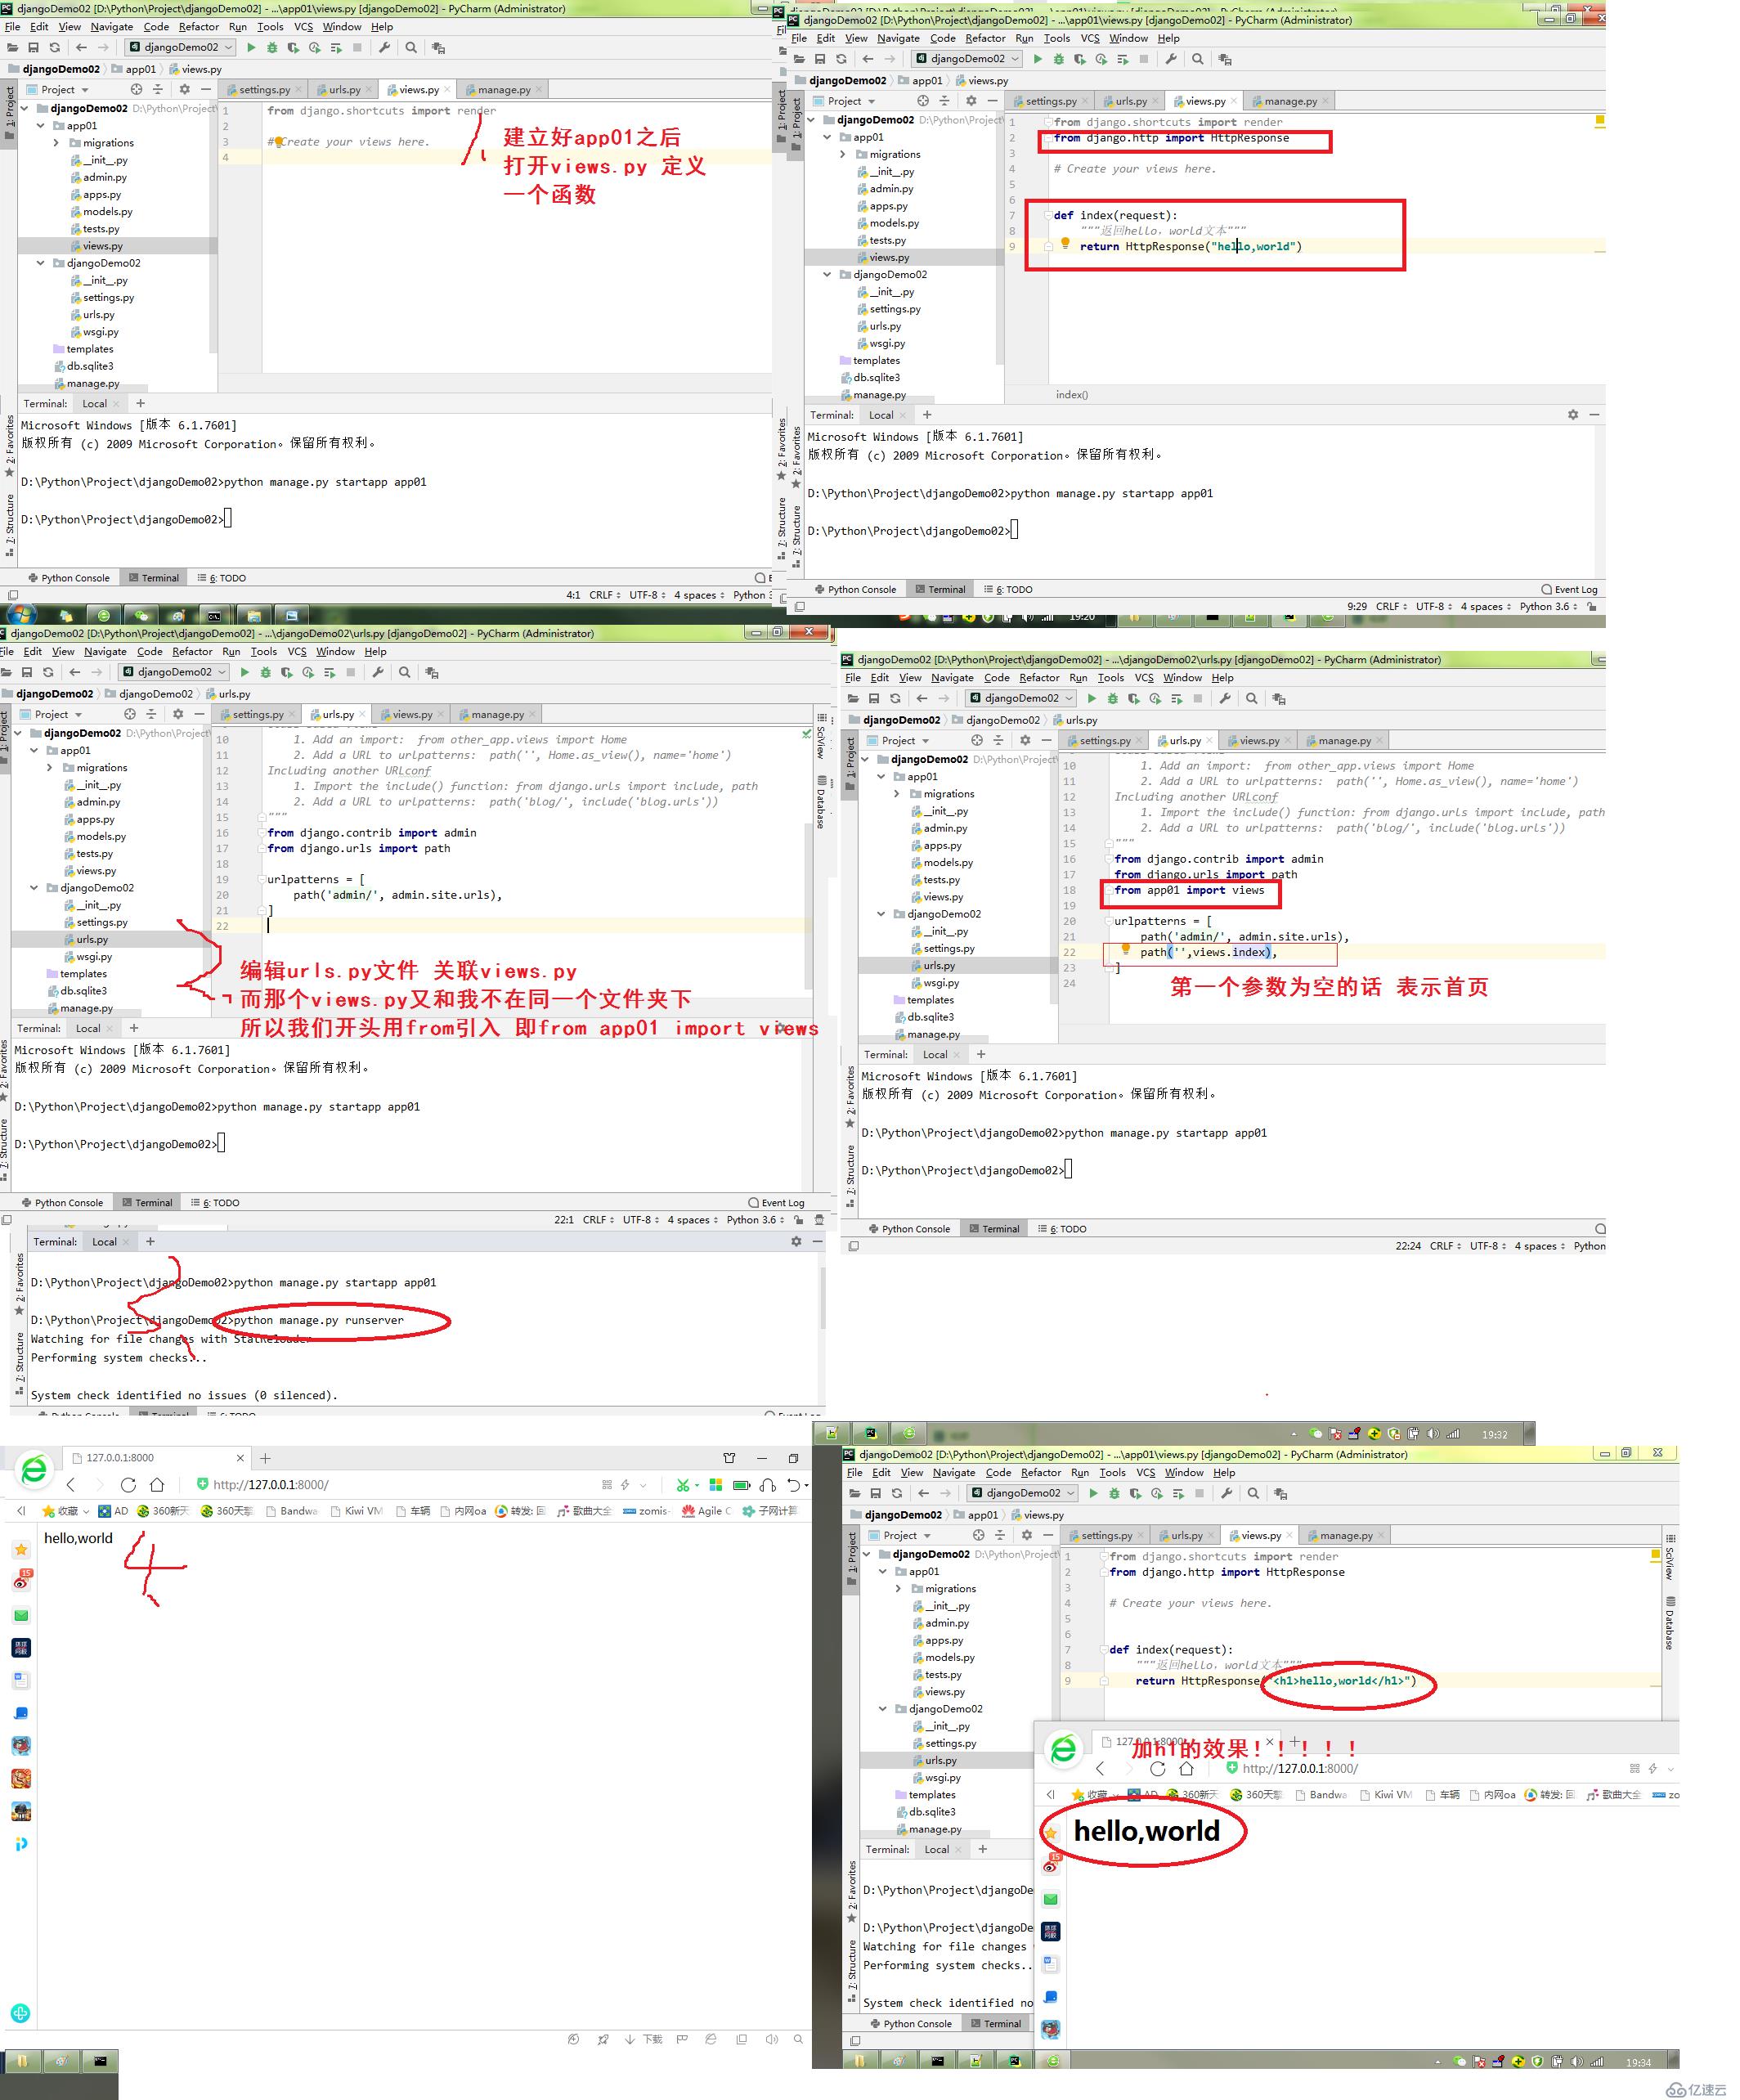This screenshot has height=2100, width=1740.
Task: Open Terminal settings gear in window showing index() breadcrumb
Action: (1573, 414)
